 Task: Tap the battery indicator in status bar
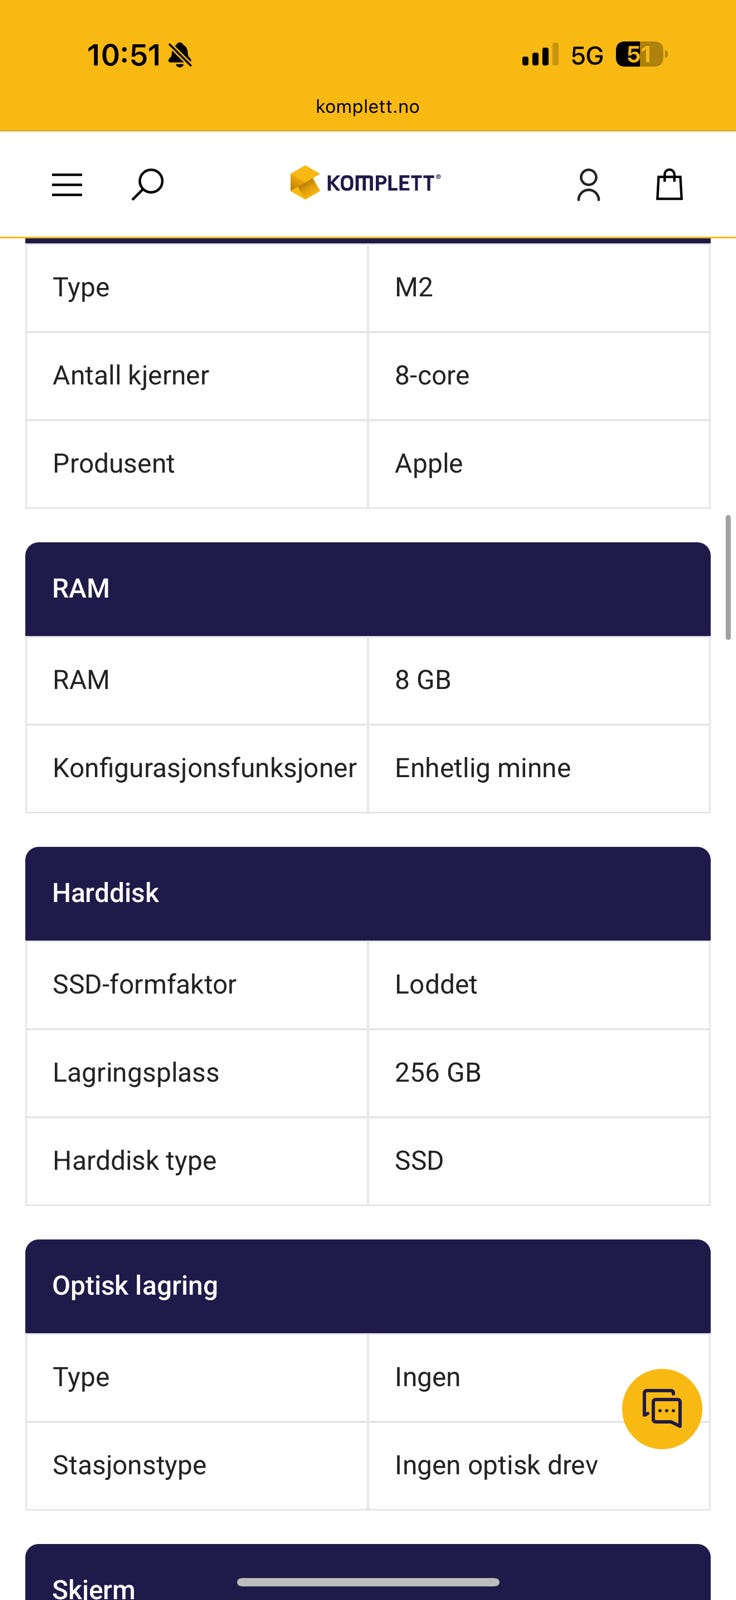[640, 55]
